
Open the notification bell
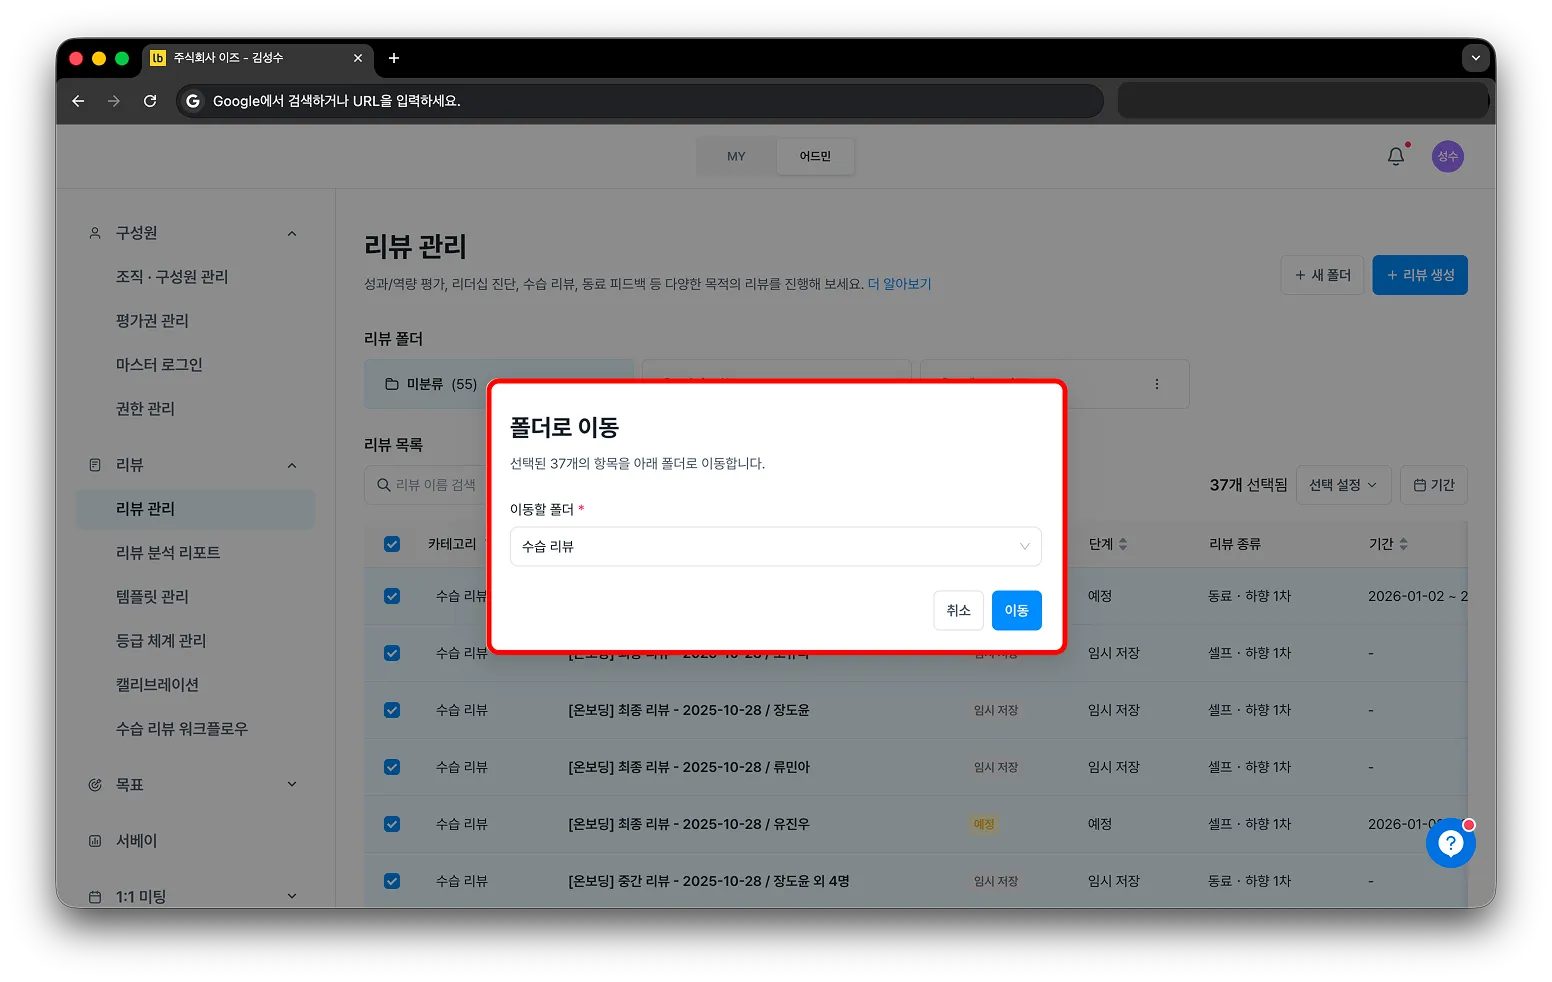click(1396, 156)
